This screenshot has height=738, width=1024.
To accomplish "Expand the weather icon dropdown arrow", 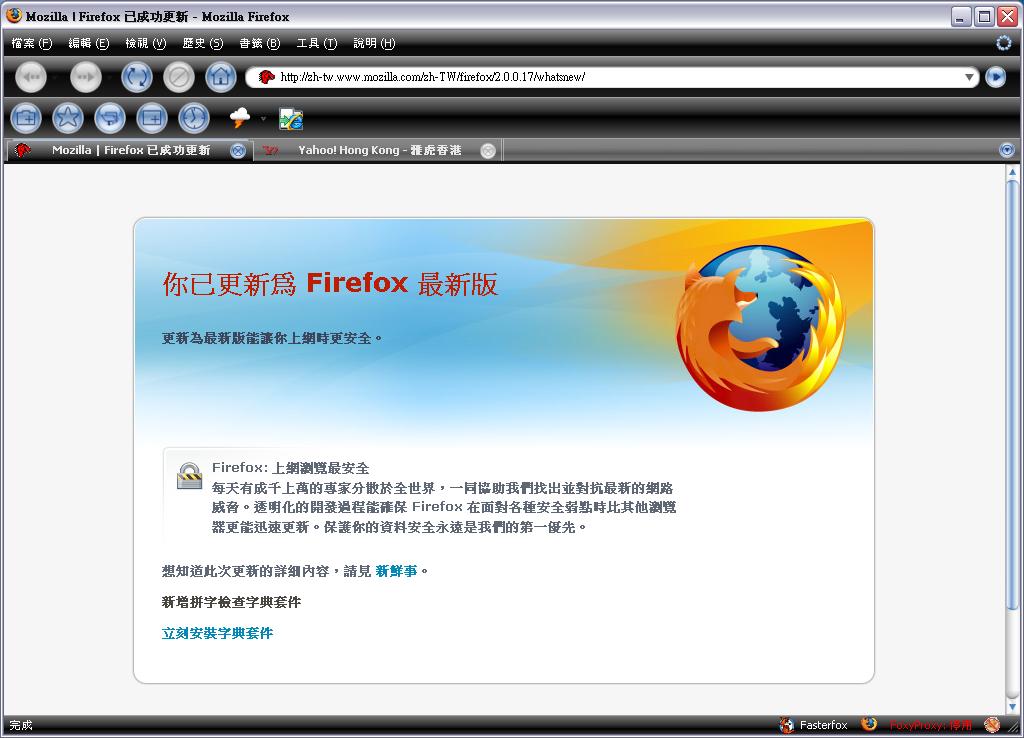I will [263, 118].
